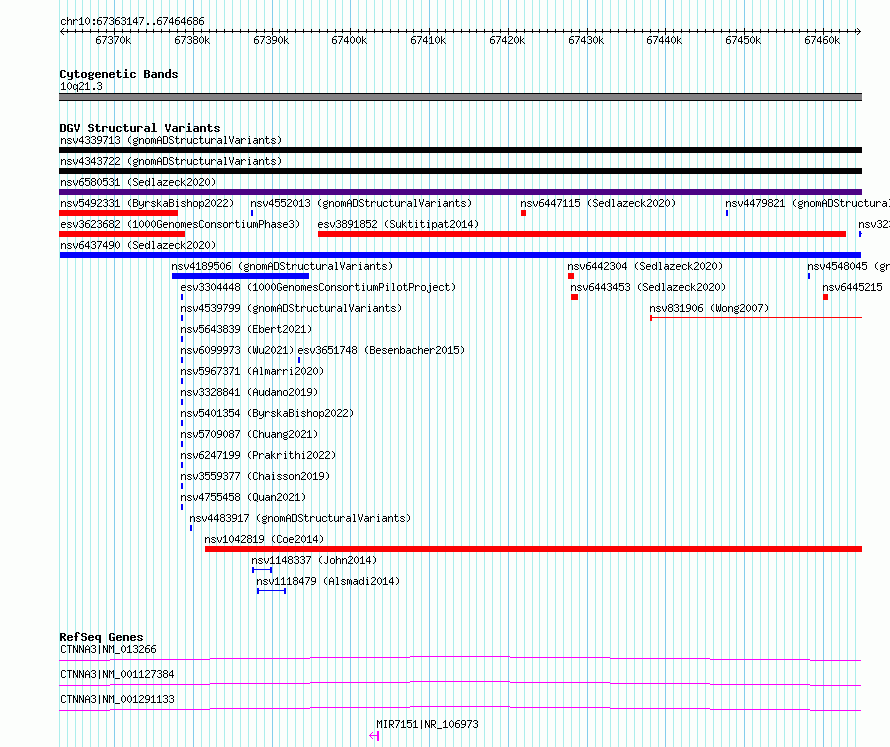
Task: Select nsv6099973 Wu2021 variant label
Action: [x=237, y=350]
